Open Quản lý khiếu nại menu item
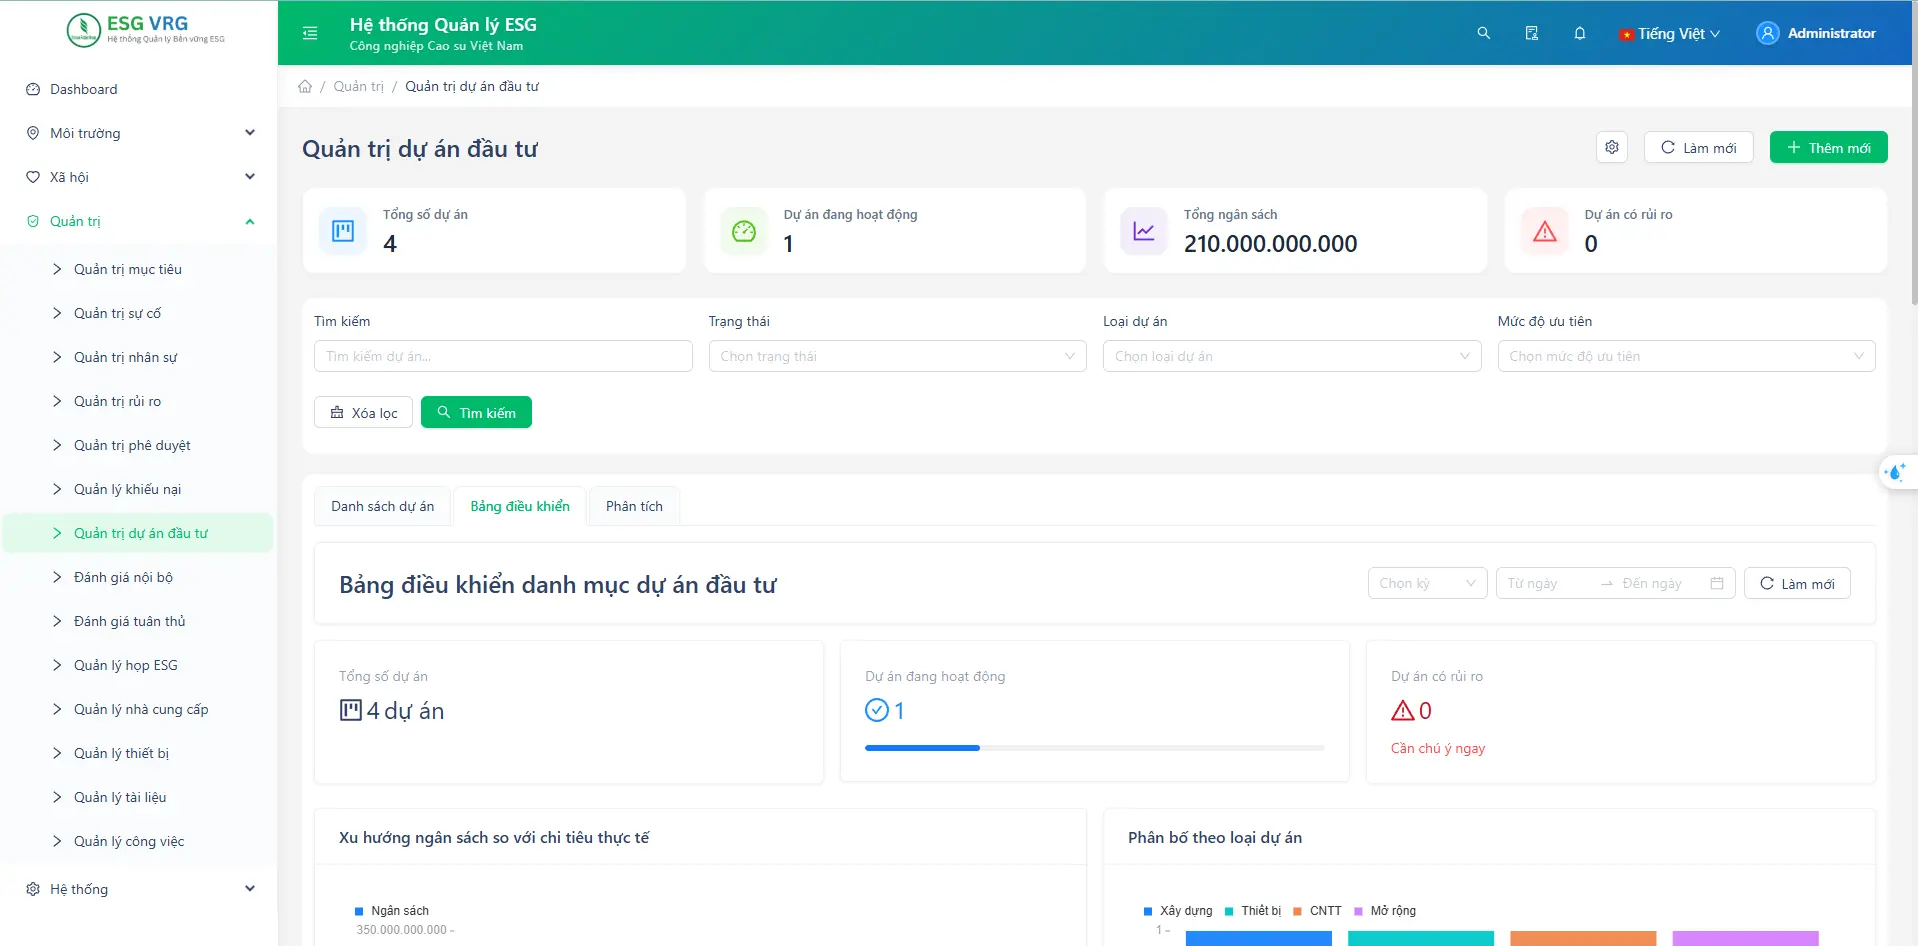The width and height of the screenshot is (1918, 946). pyautogui.click(x=138, y=489)
